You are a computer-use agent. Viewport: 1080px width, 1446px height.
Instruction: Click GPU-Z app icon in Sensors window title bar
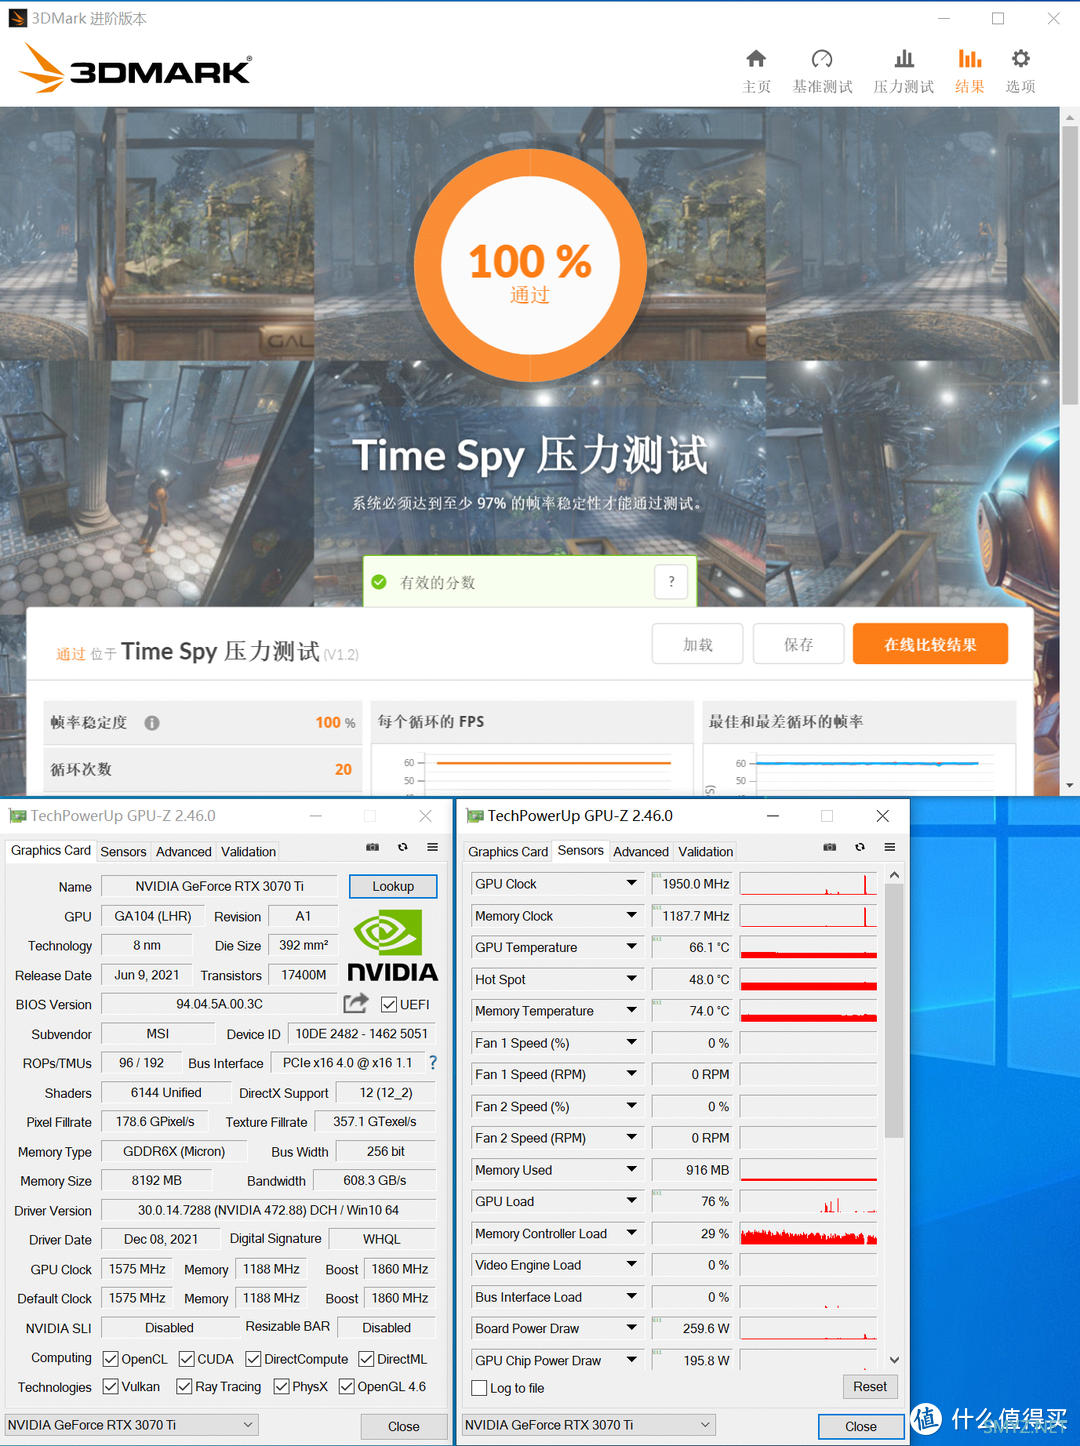[x=475, y=816]
